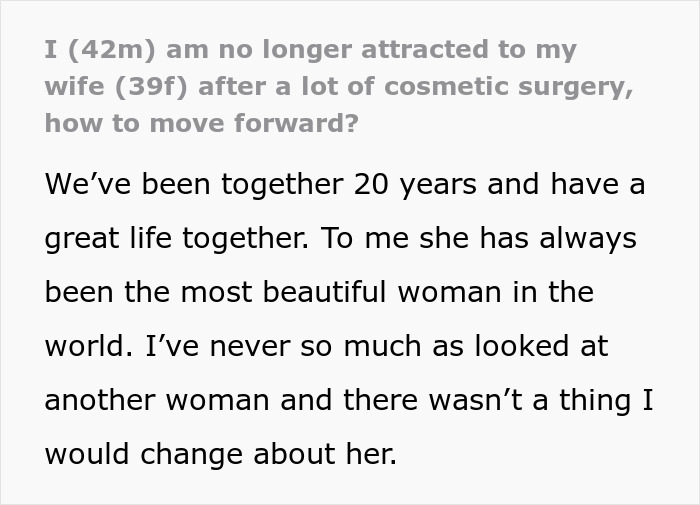
Task: Click the word "wife" in the title
Action: click(71, 86)
